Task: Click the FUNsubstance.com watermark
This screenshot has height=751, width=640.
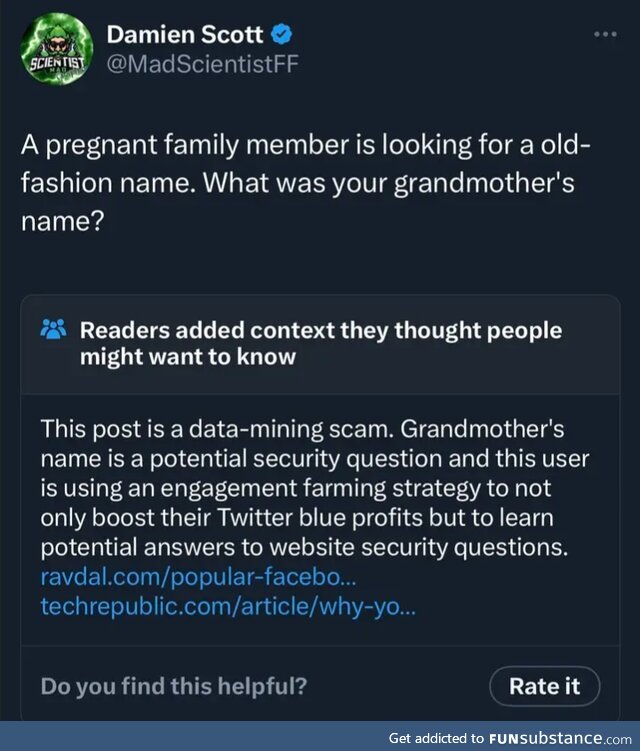Action: tap(560, 738)
